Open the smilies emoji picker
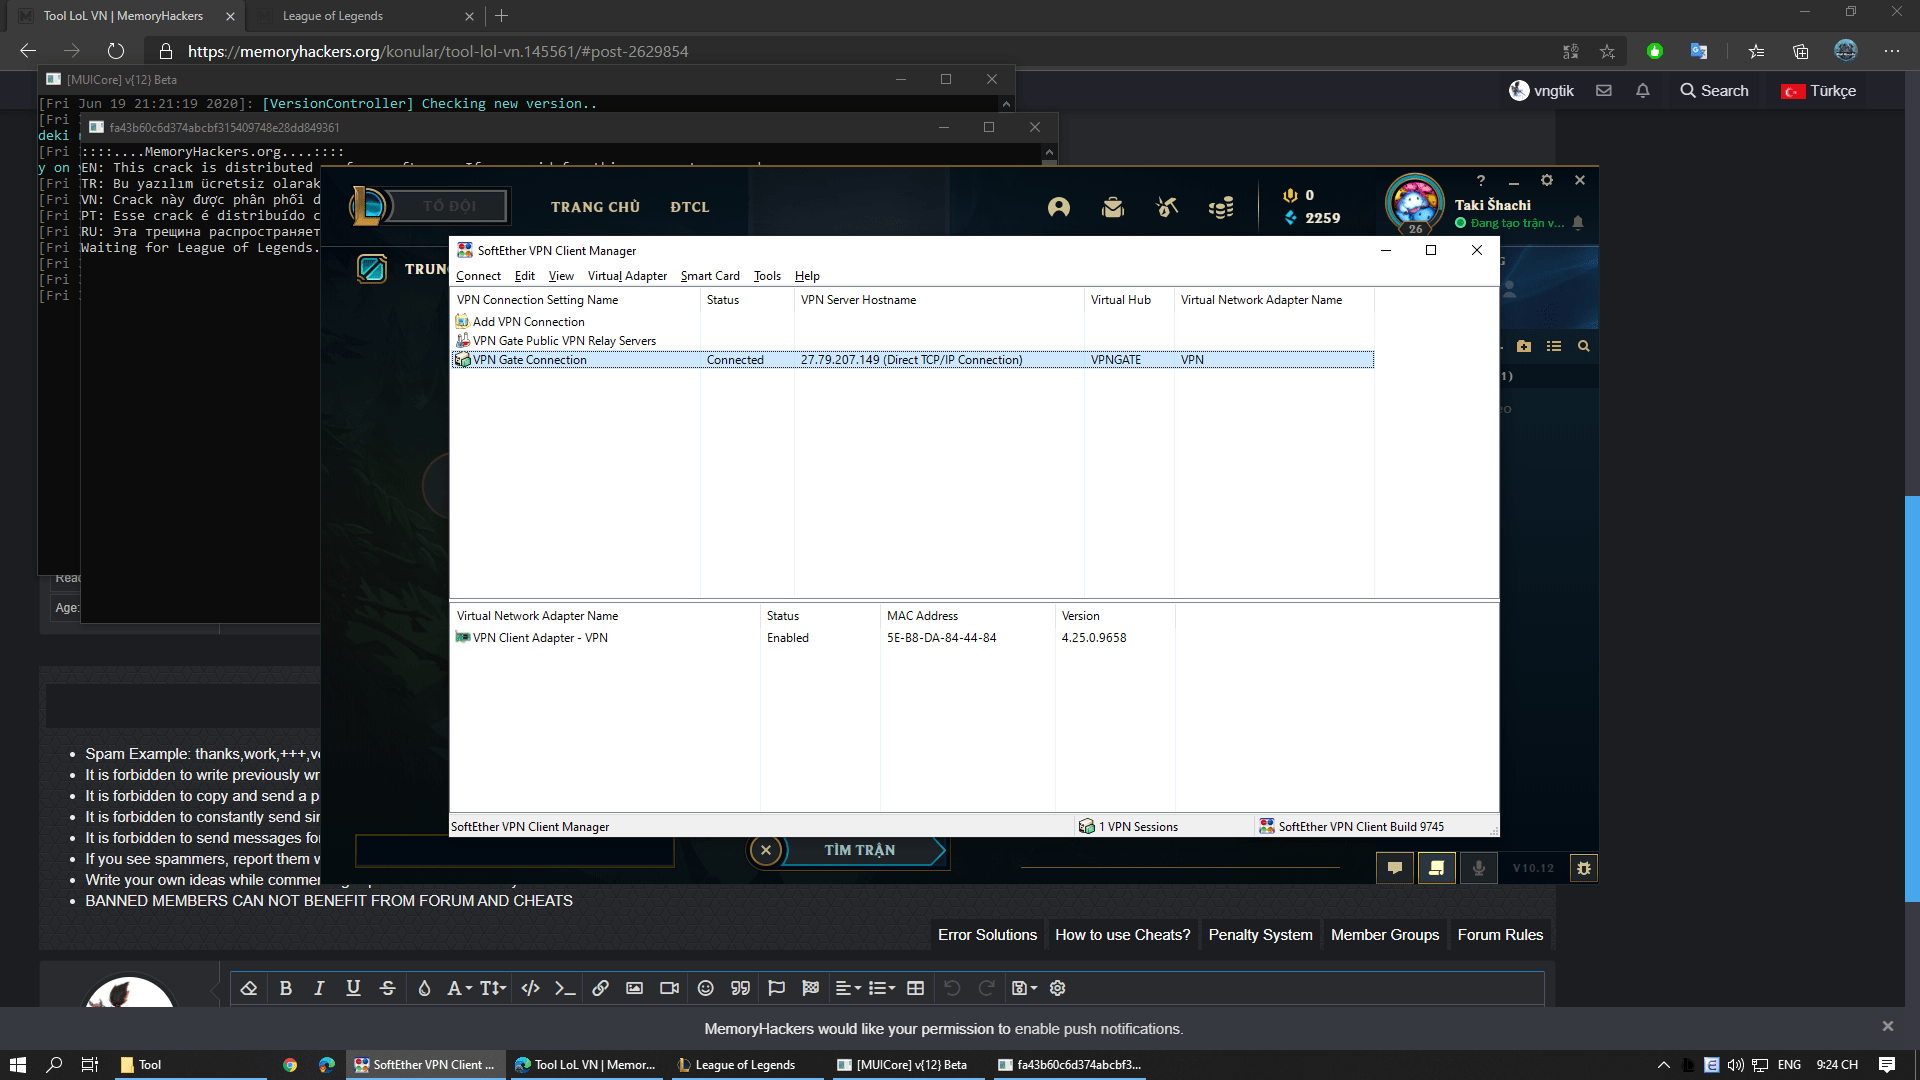Screen dimensions: 1920x1080 point(705,988)
